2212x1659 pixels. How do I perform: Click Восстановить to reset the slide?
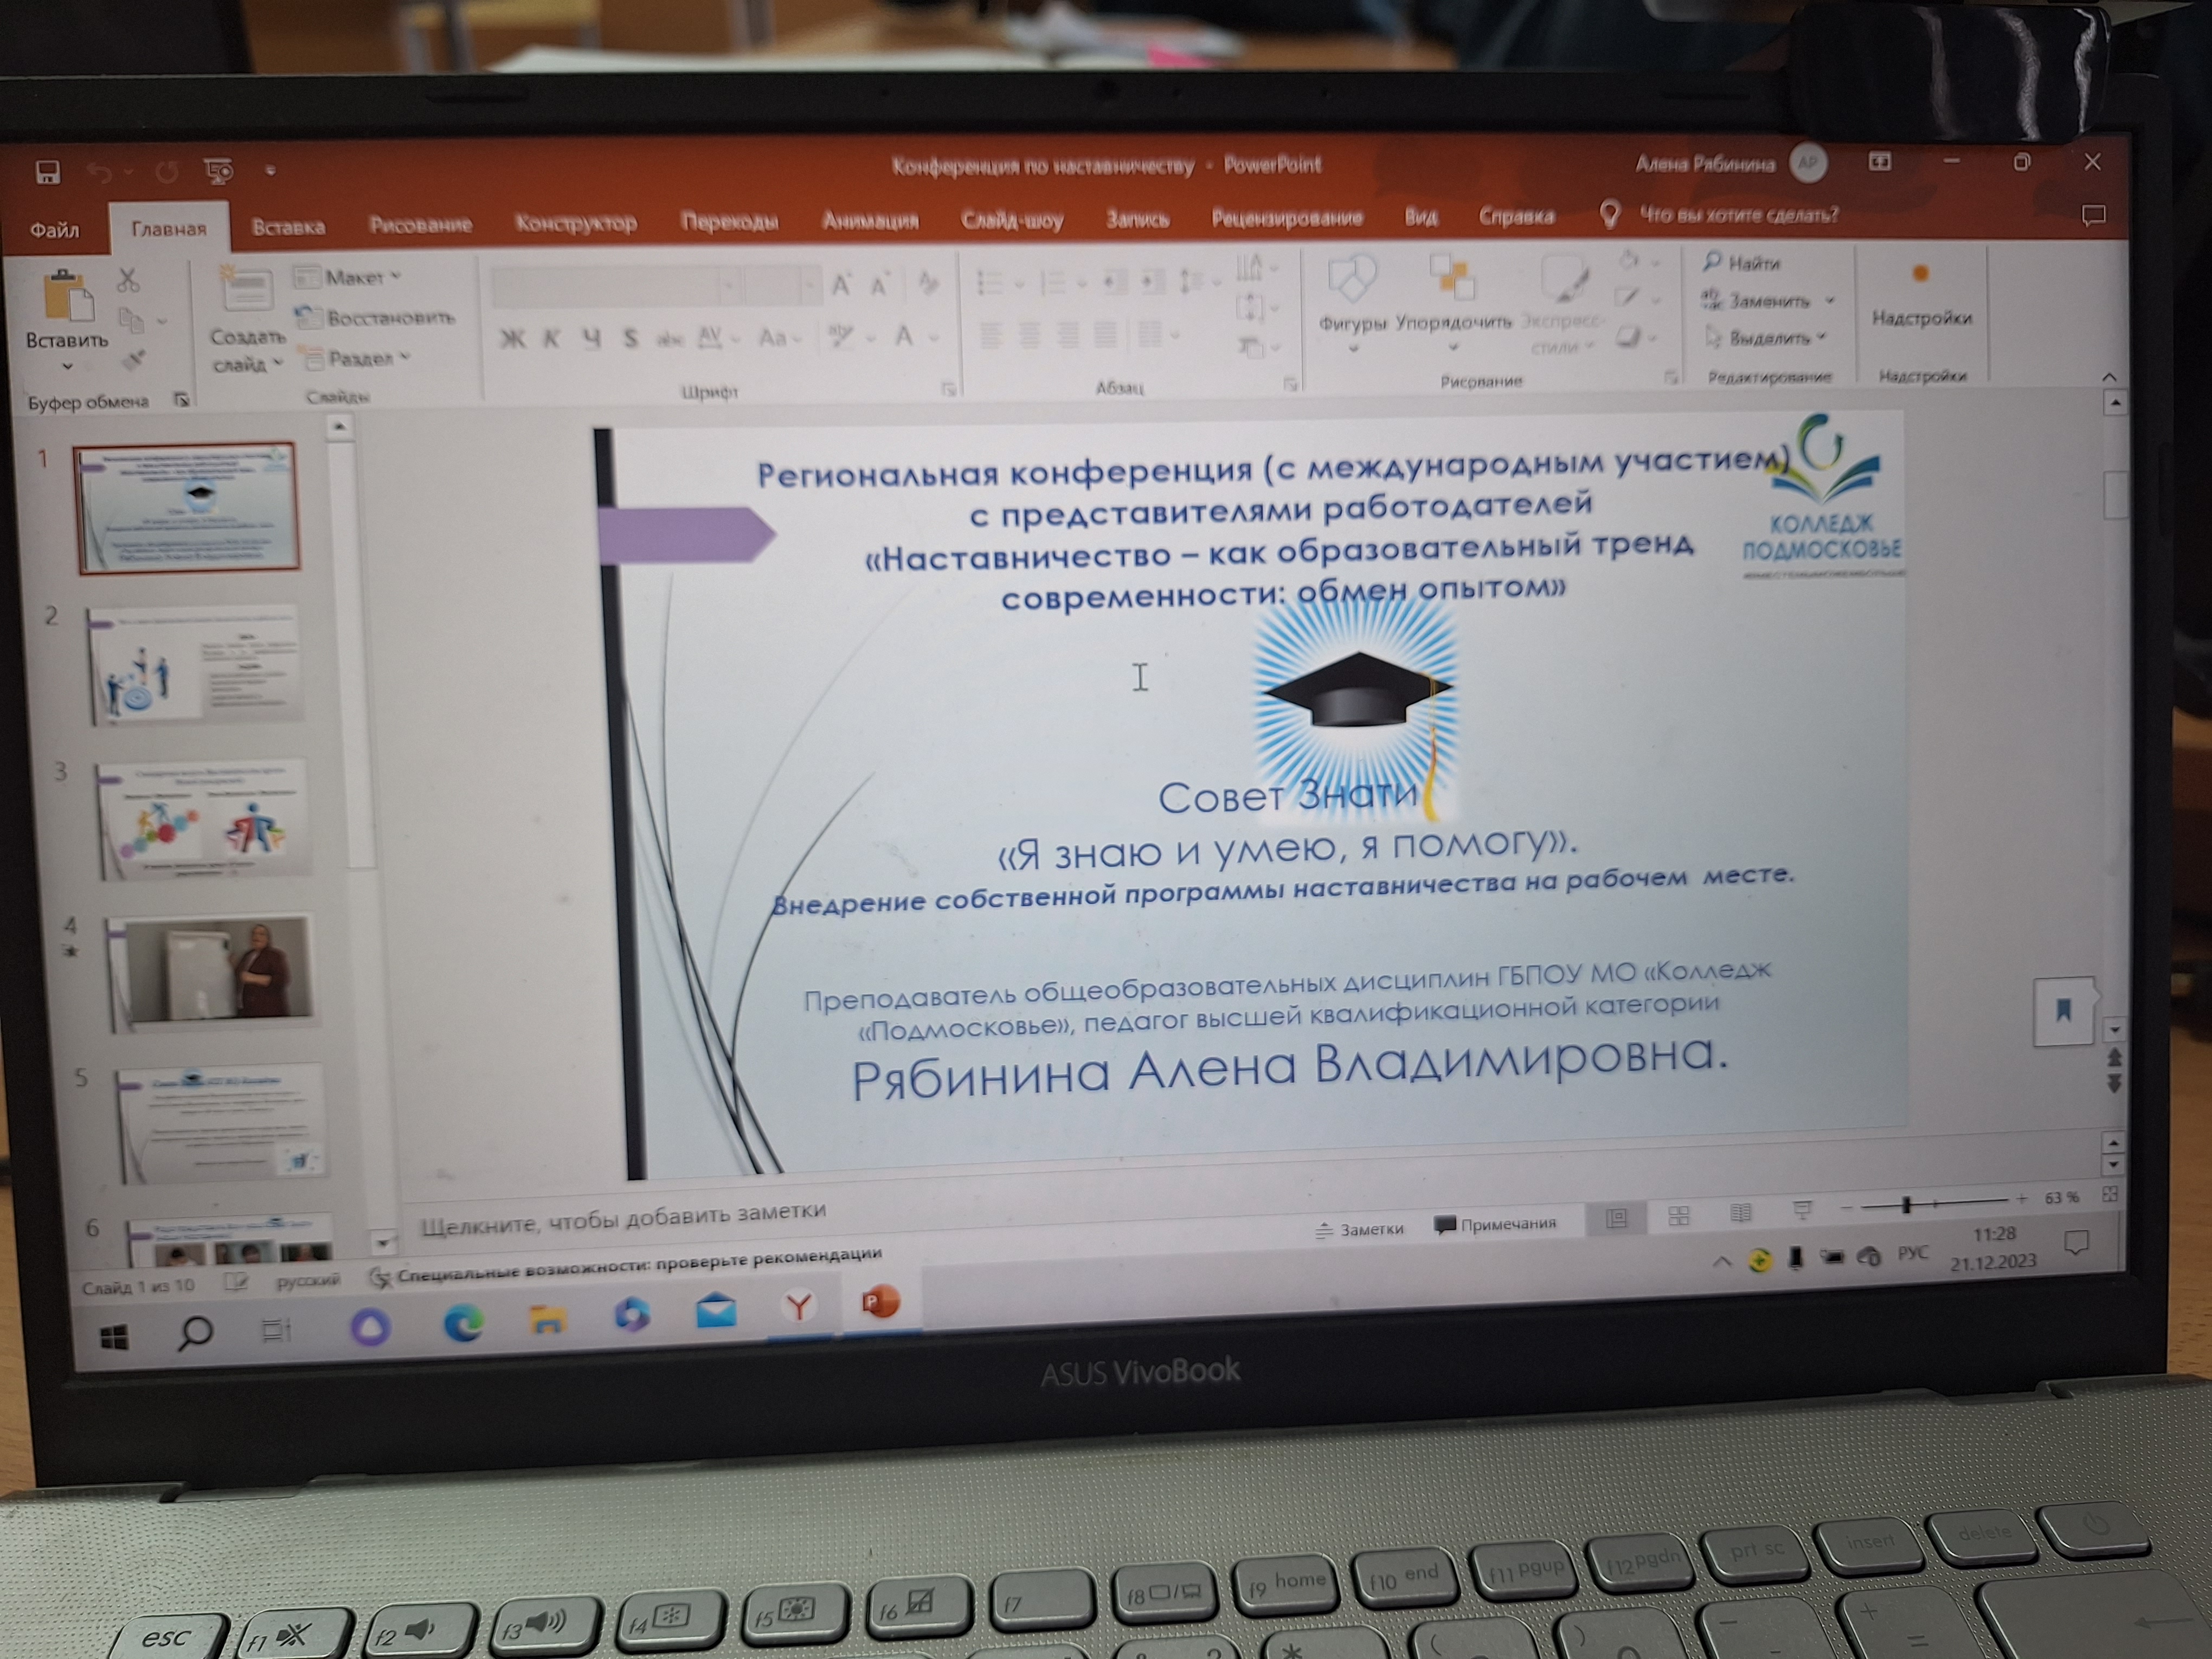tap(377, 318)
